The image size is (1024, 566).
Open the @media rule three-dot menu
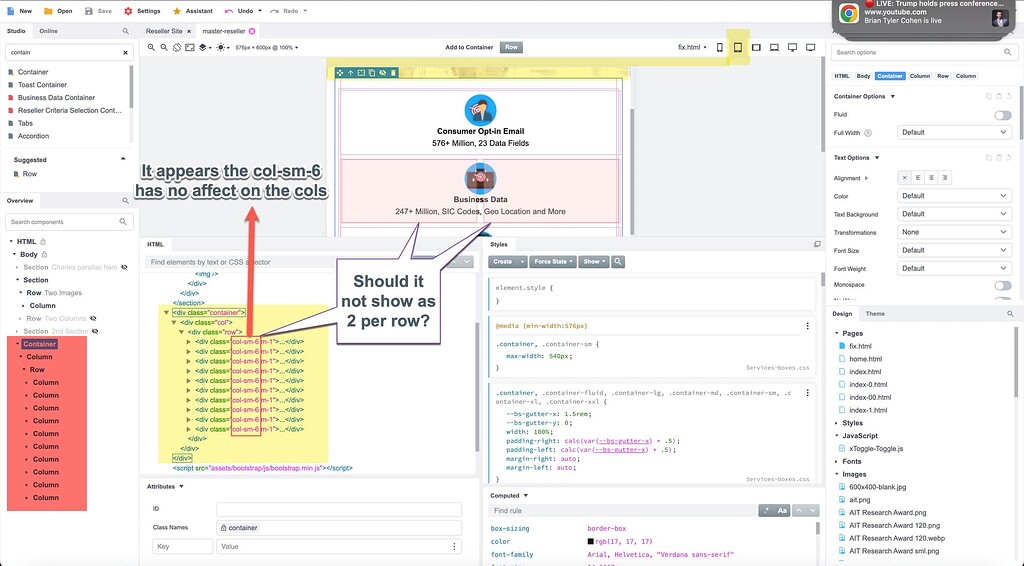tap(807, 326)
